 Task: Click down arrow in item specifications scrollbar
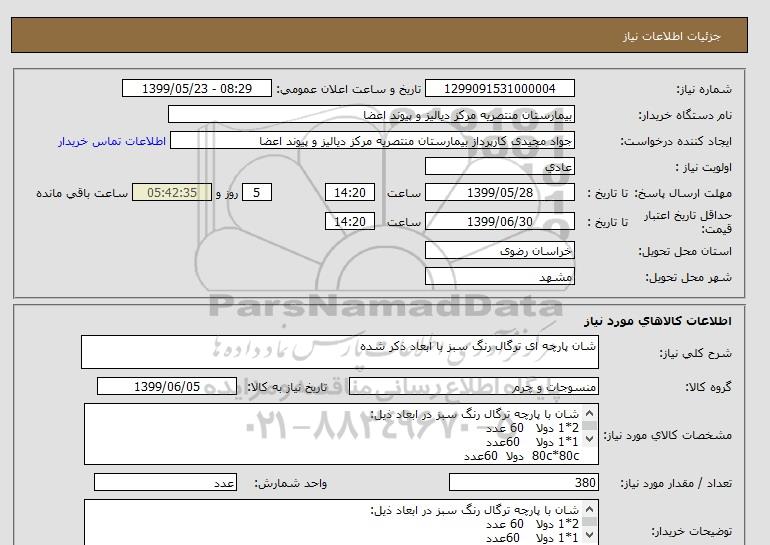click(x=590, y=438)
